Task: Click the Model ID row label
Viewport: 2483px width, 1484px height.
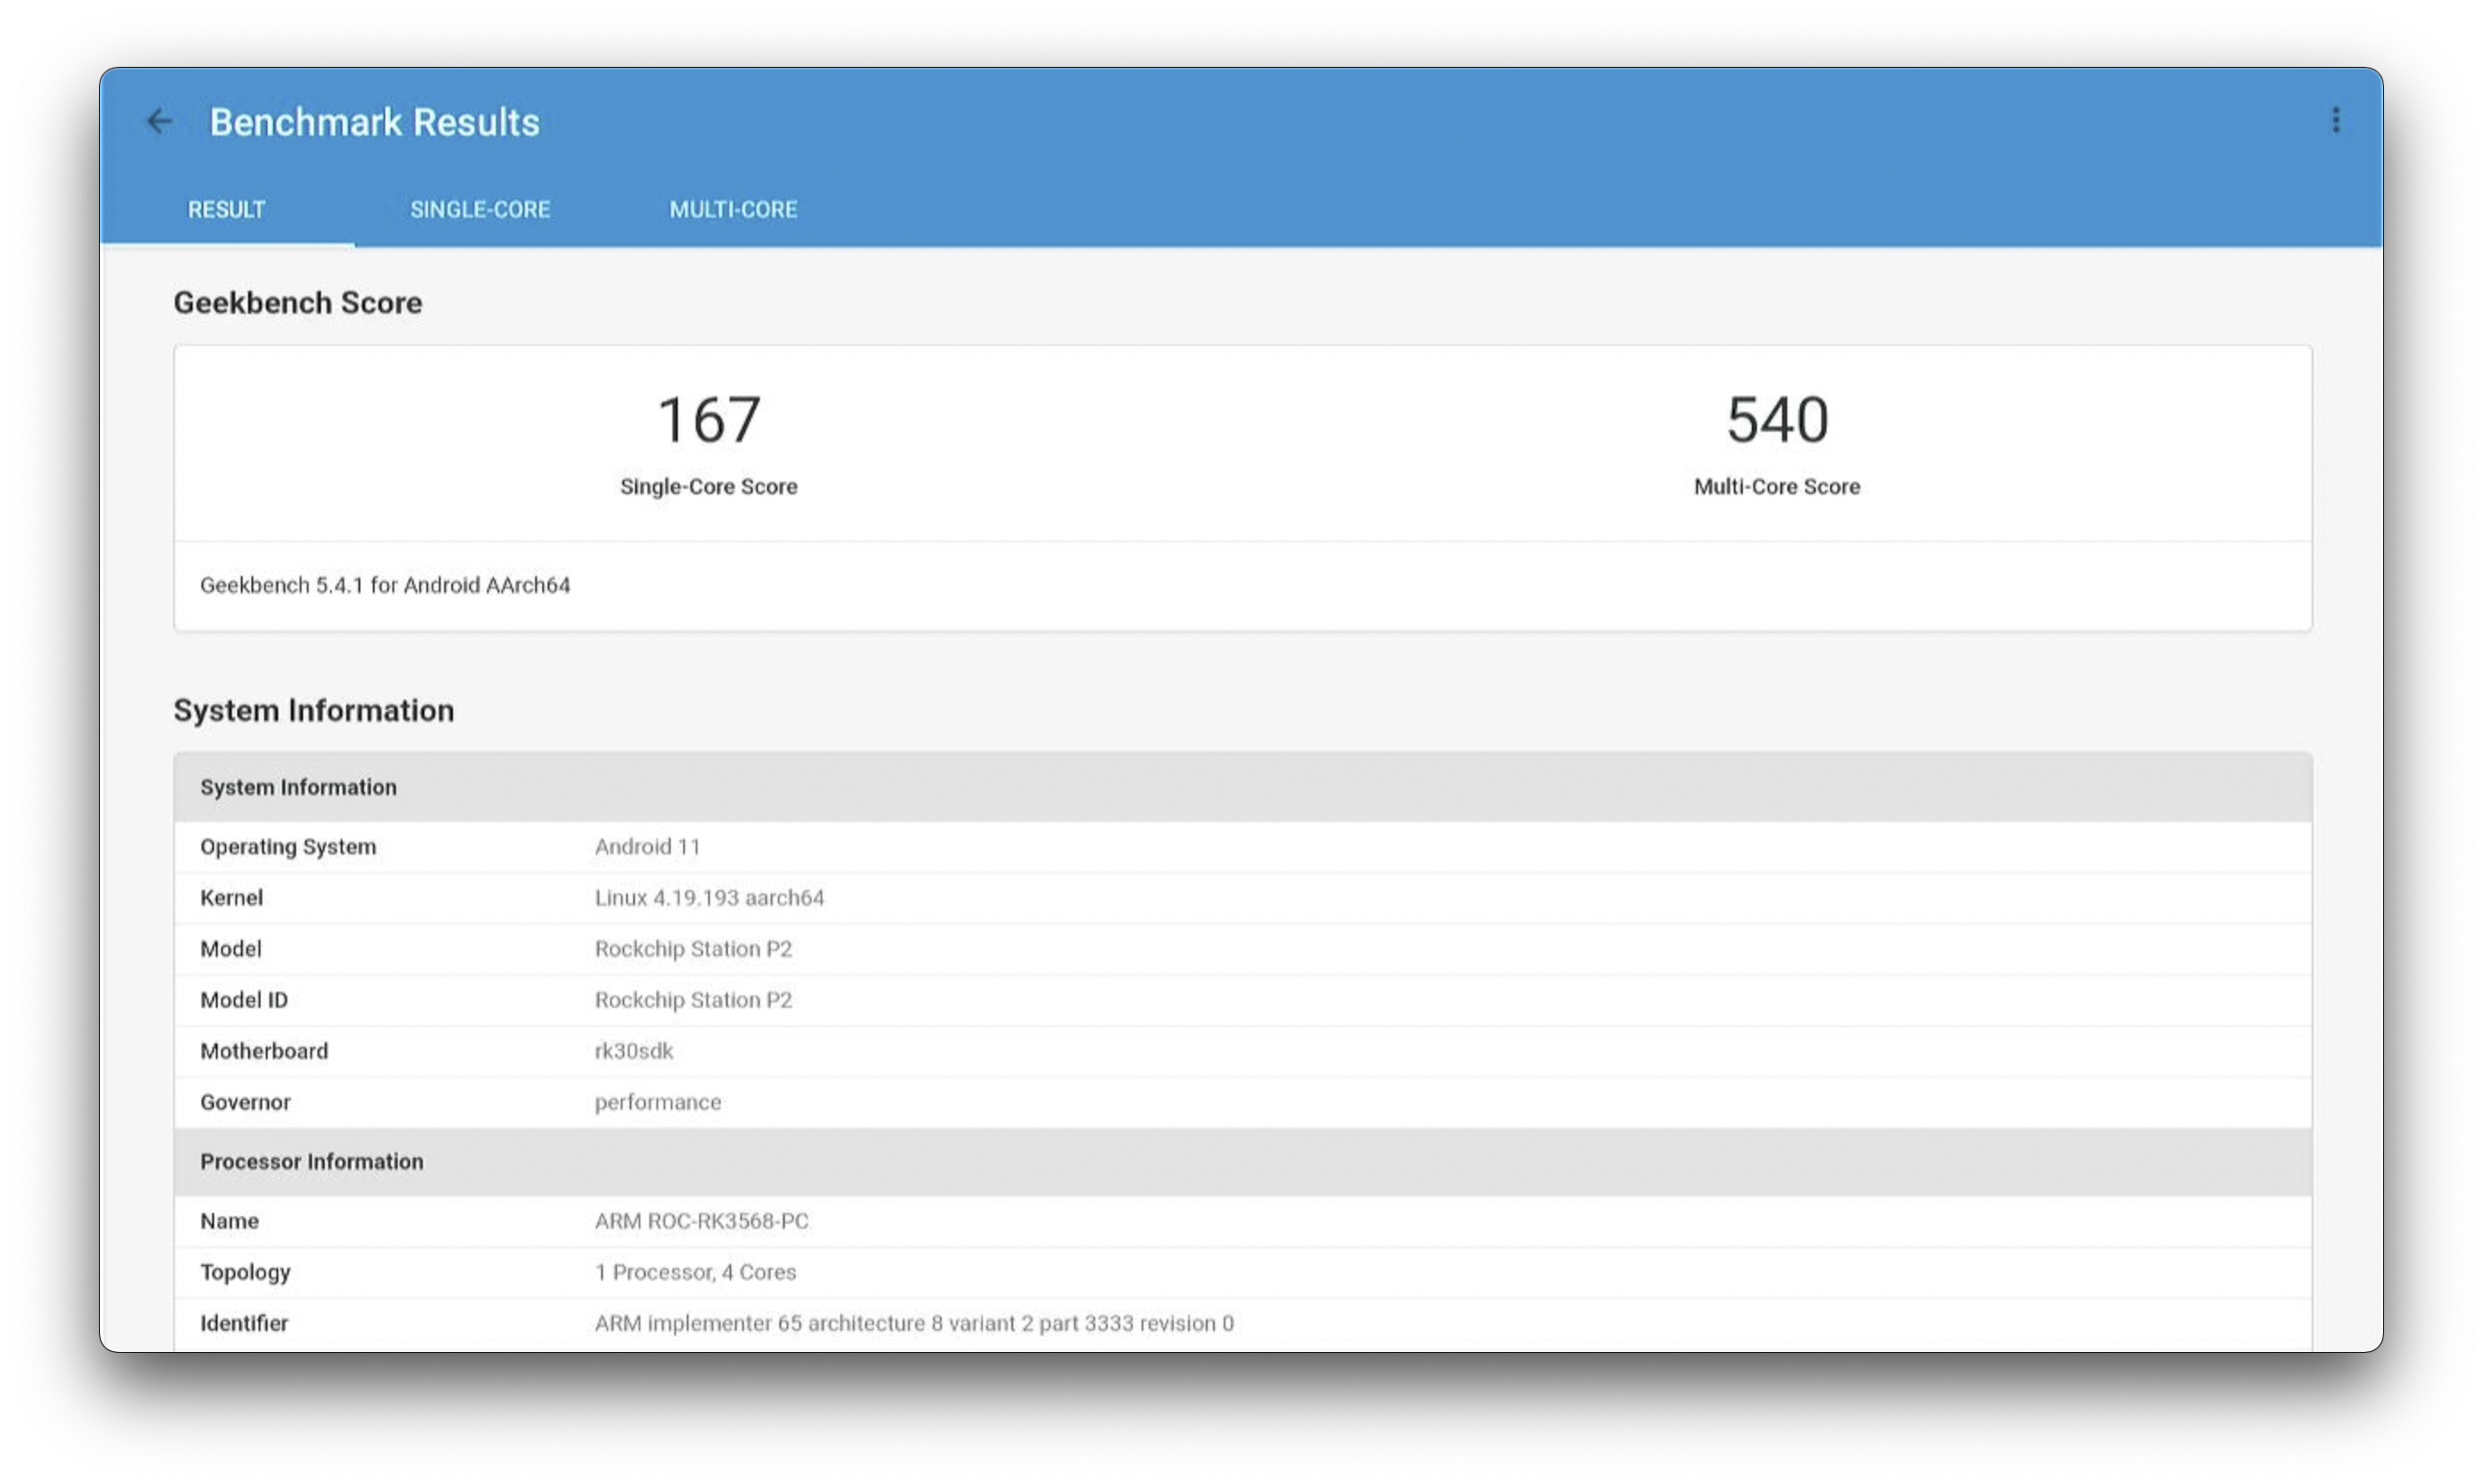Action: [244, 999]
